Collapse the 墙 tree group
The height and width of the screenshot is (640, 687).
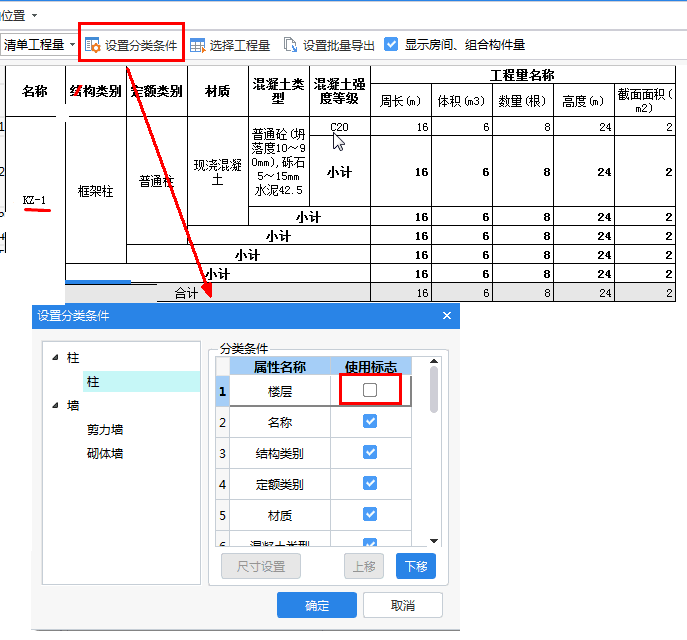[55, 406]
